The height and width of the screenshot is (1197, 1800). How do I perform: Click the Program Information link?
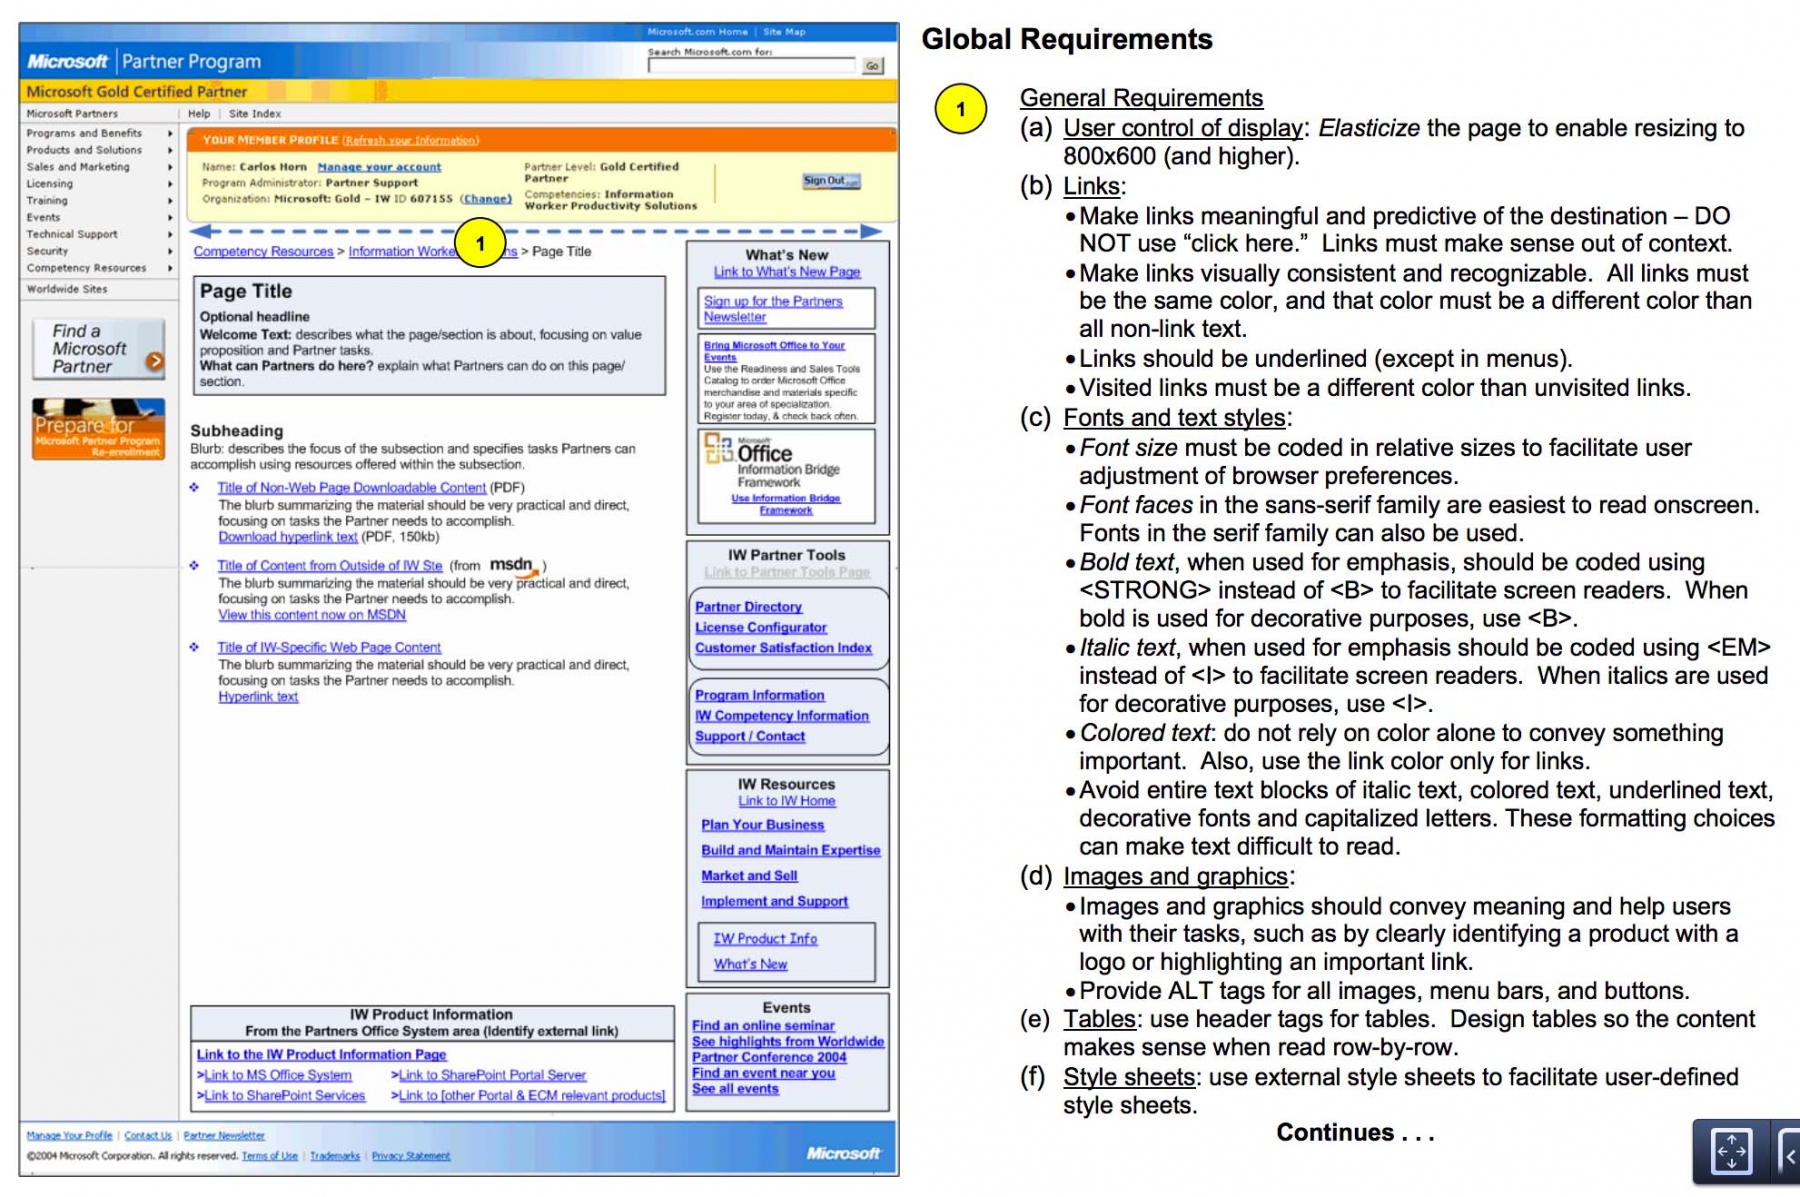tap(760, 695)
